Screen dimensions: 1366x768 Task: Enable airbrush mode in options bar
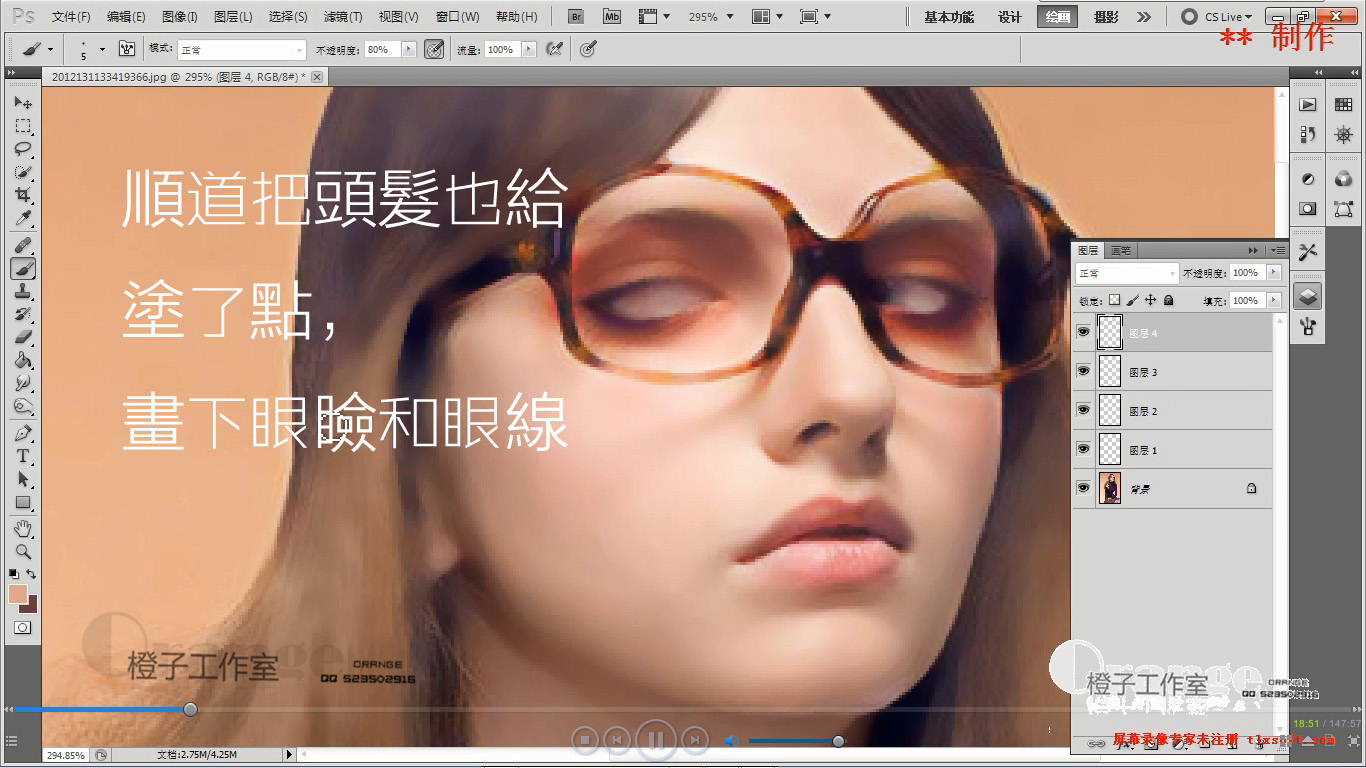pos(554,49)
